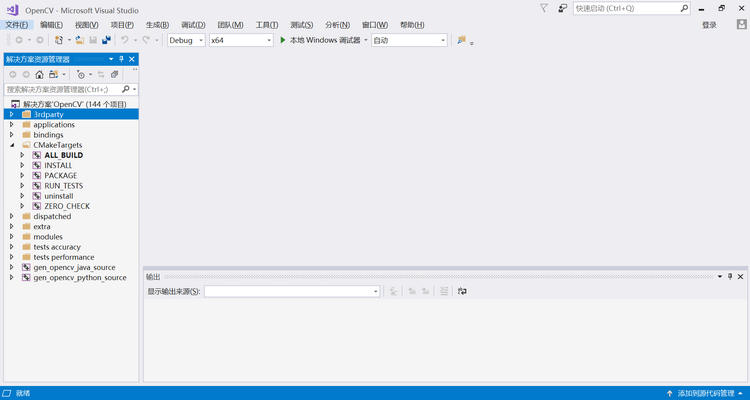Click the feedback icon near Quick Launch

(562, 8)
